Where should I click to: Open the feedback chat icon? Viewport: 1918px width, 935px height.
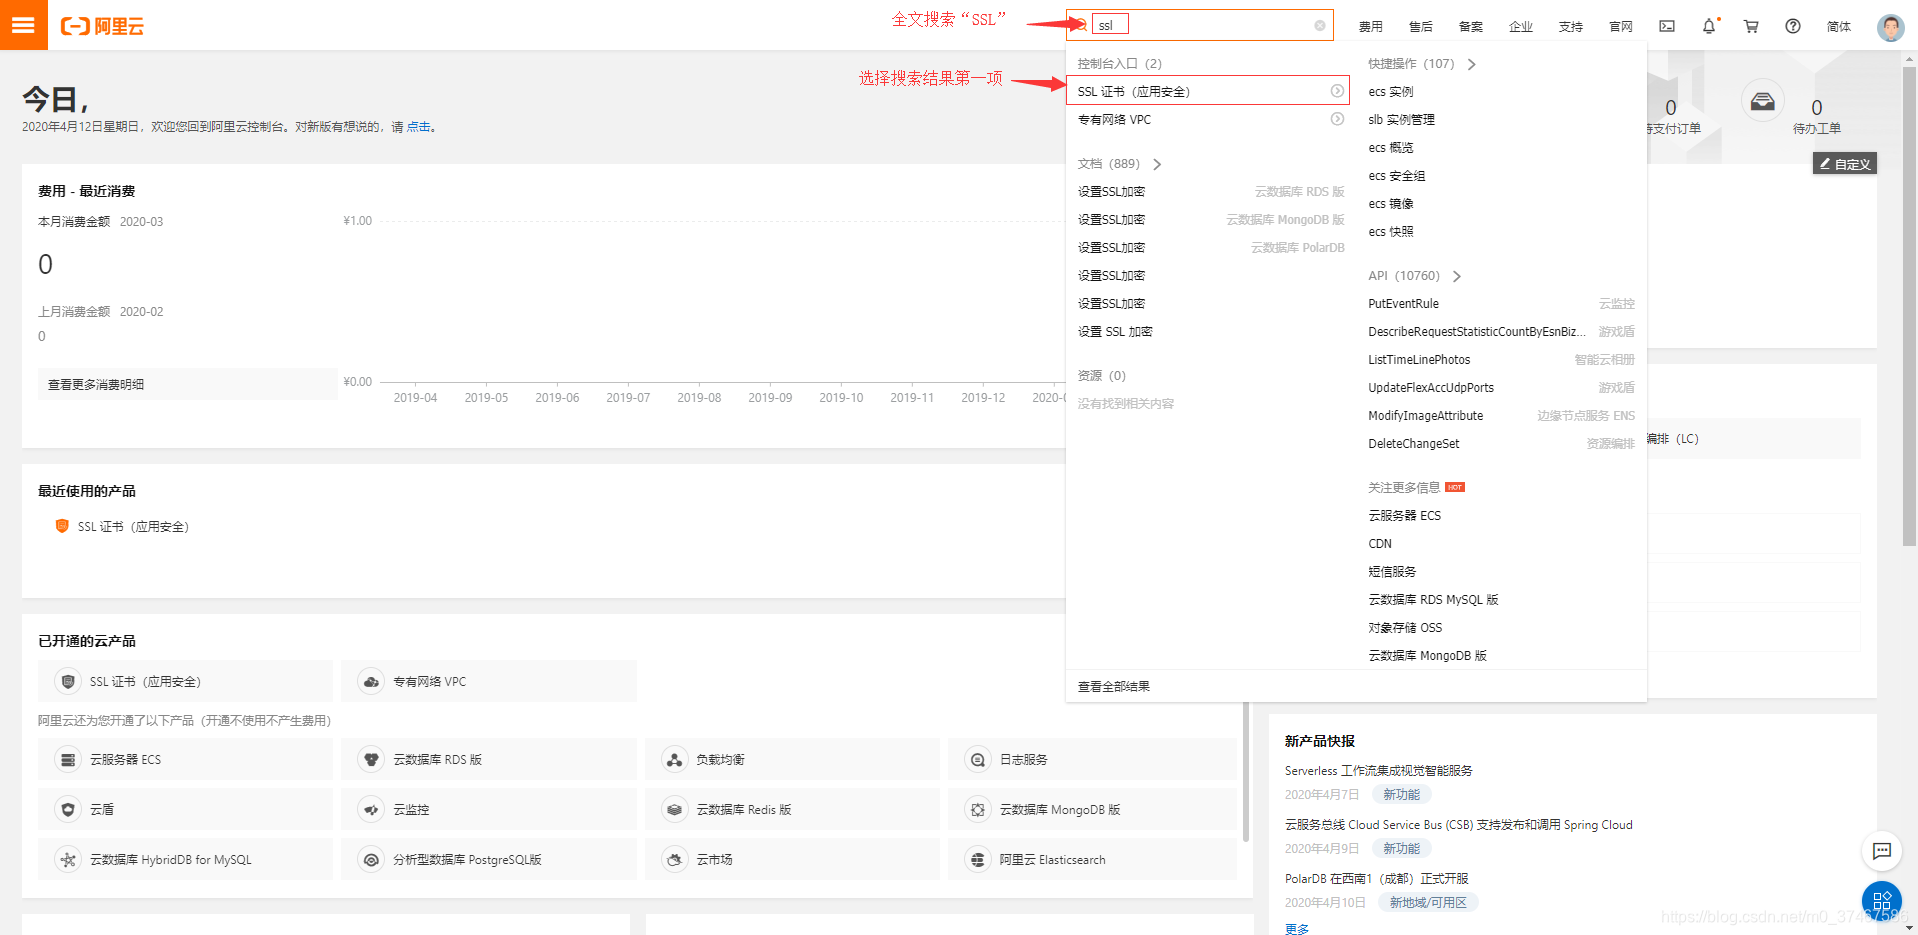1882,851
